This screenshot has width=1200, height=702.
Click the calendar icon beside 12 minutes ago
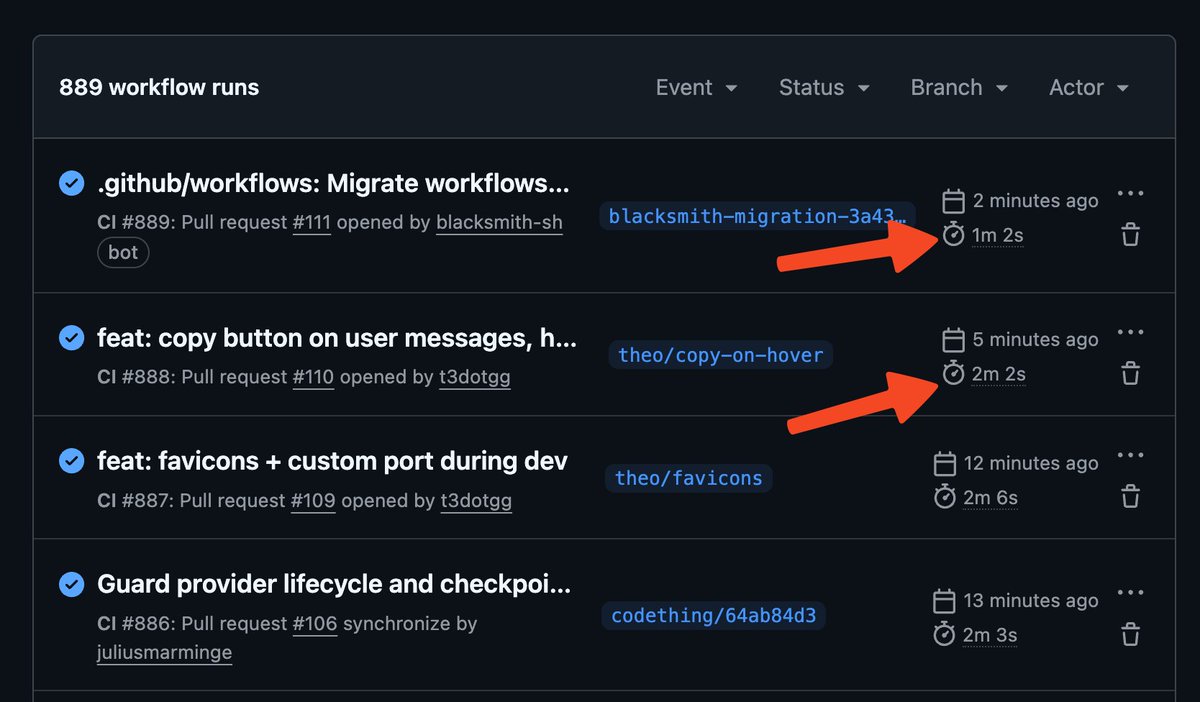click(945, 463)
